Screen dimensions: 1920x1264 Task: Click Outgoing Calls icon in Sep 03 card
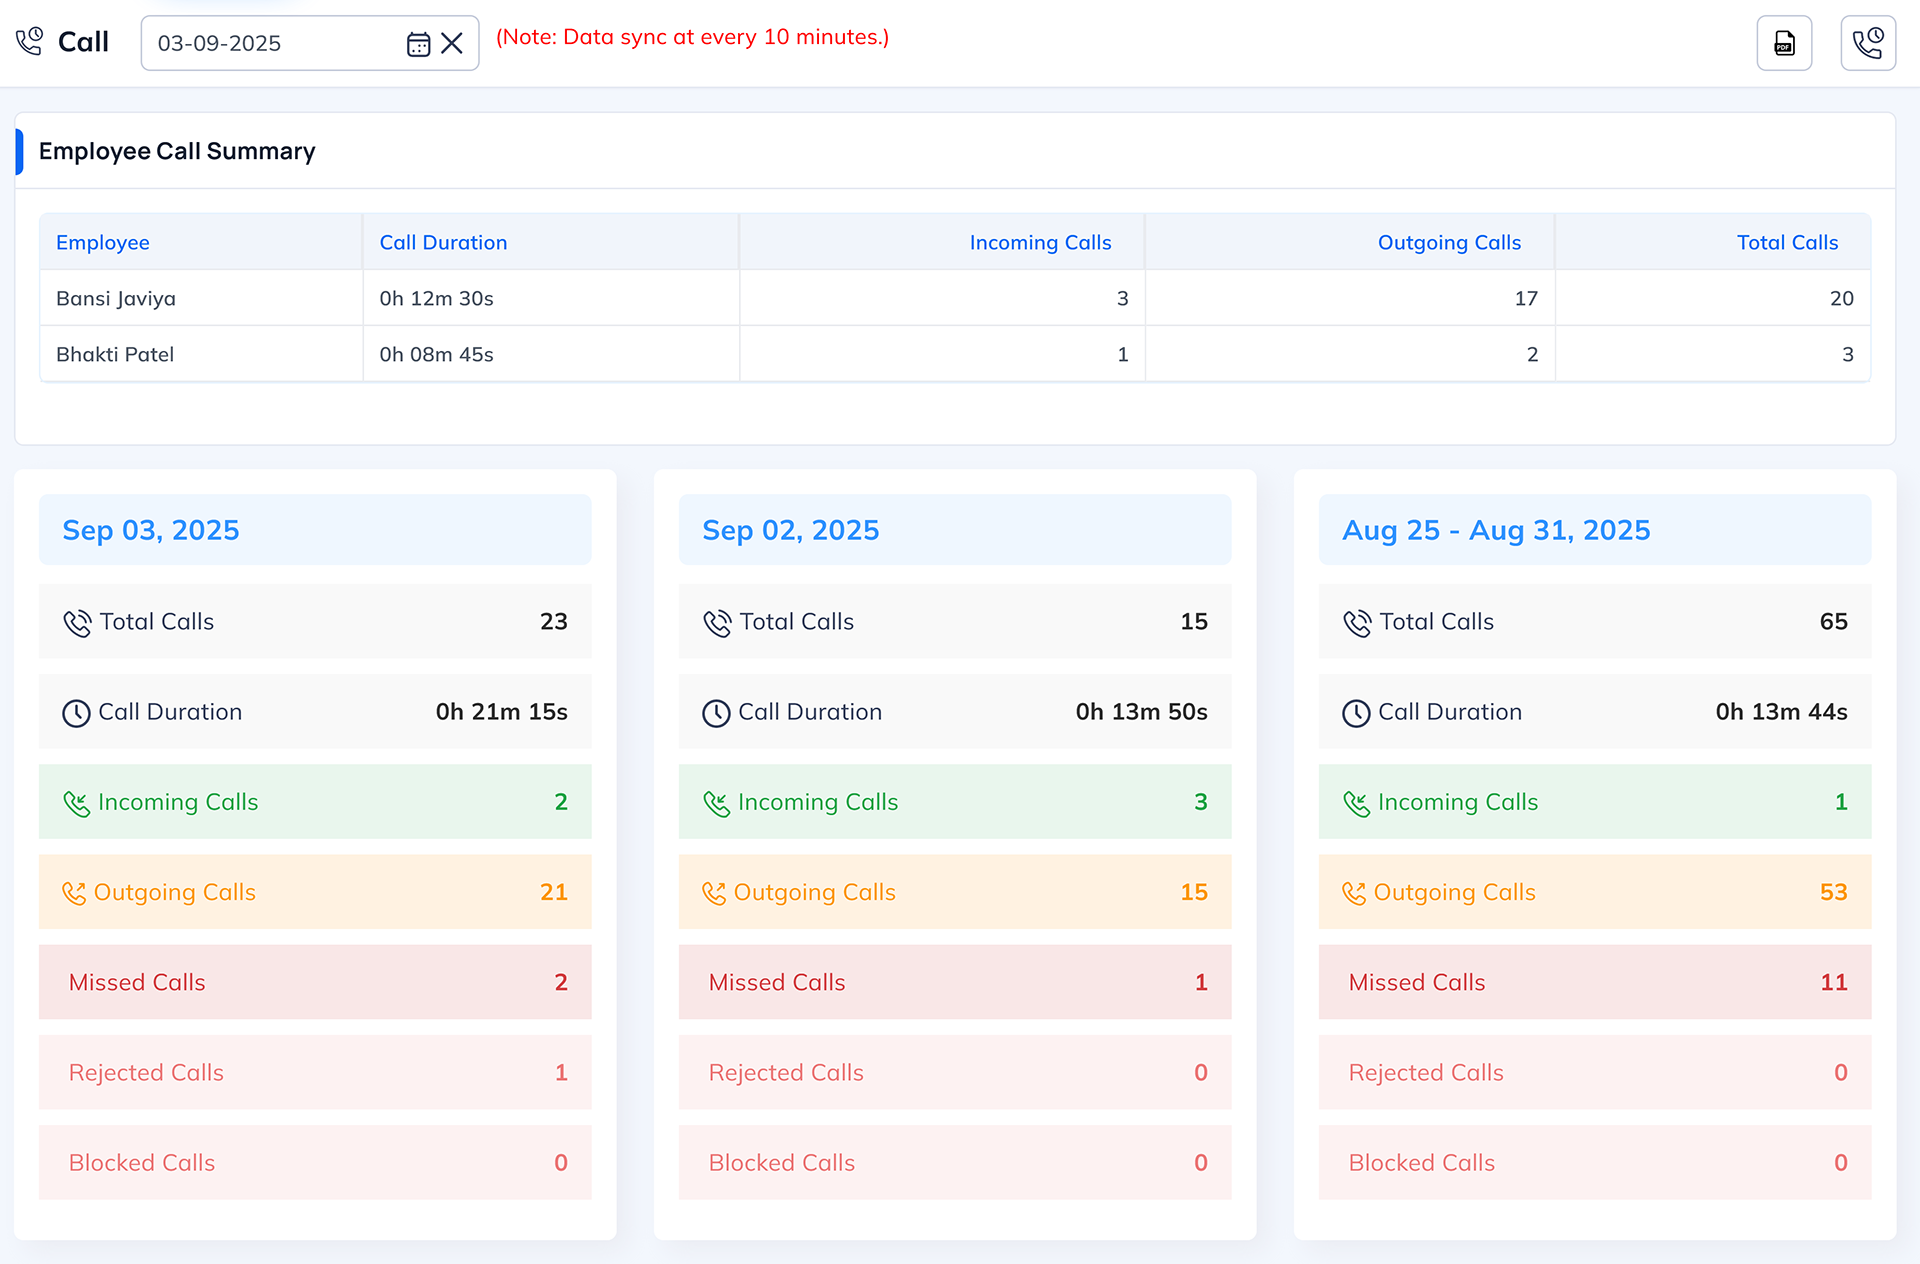(x=74, y=893)
